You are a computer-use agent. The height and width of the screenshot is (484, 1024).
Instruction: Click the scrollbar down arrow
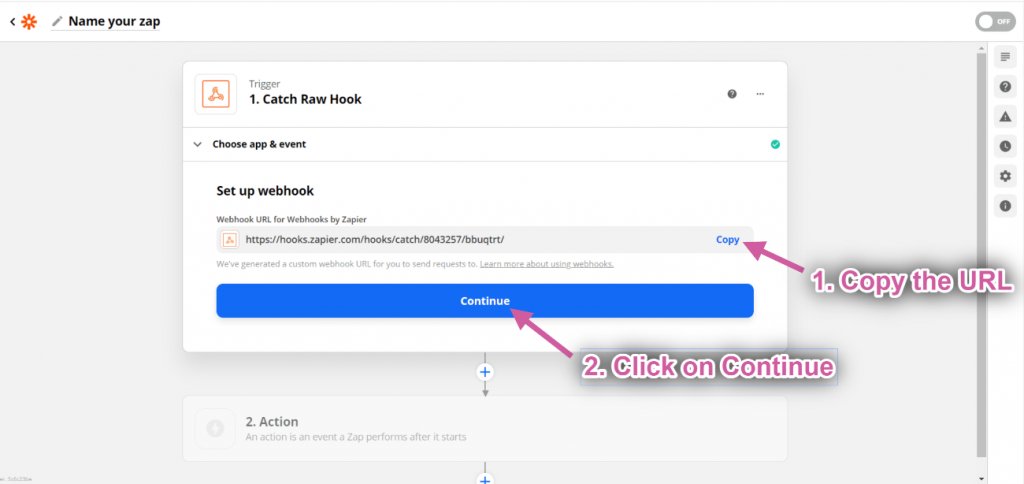click(x=982, y=479)
